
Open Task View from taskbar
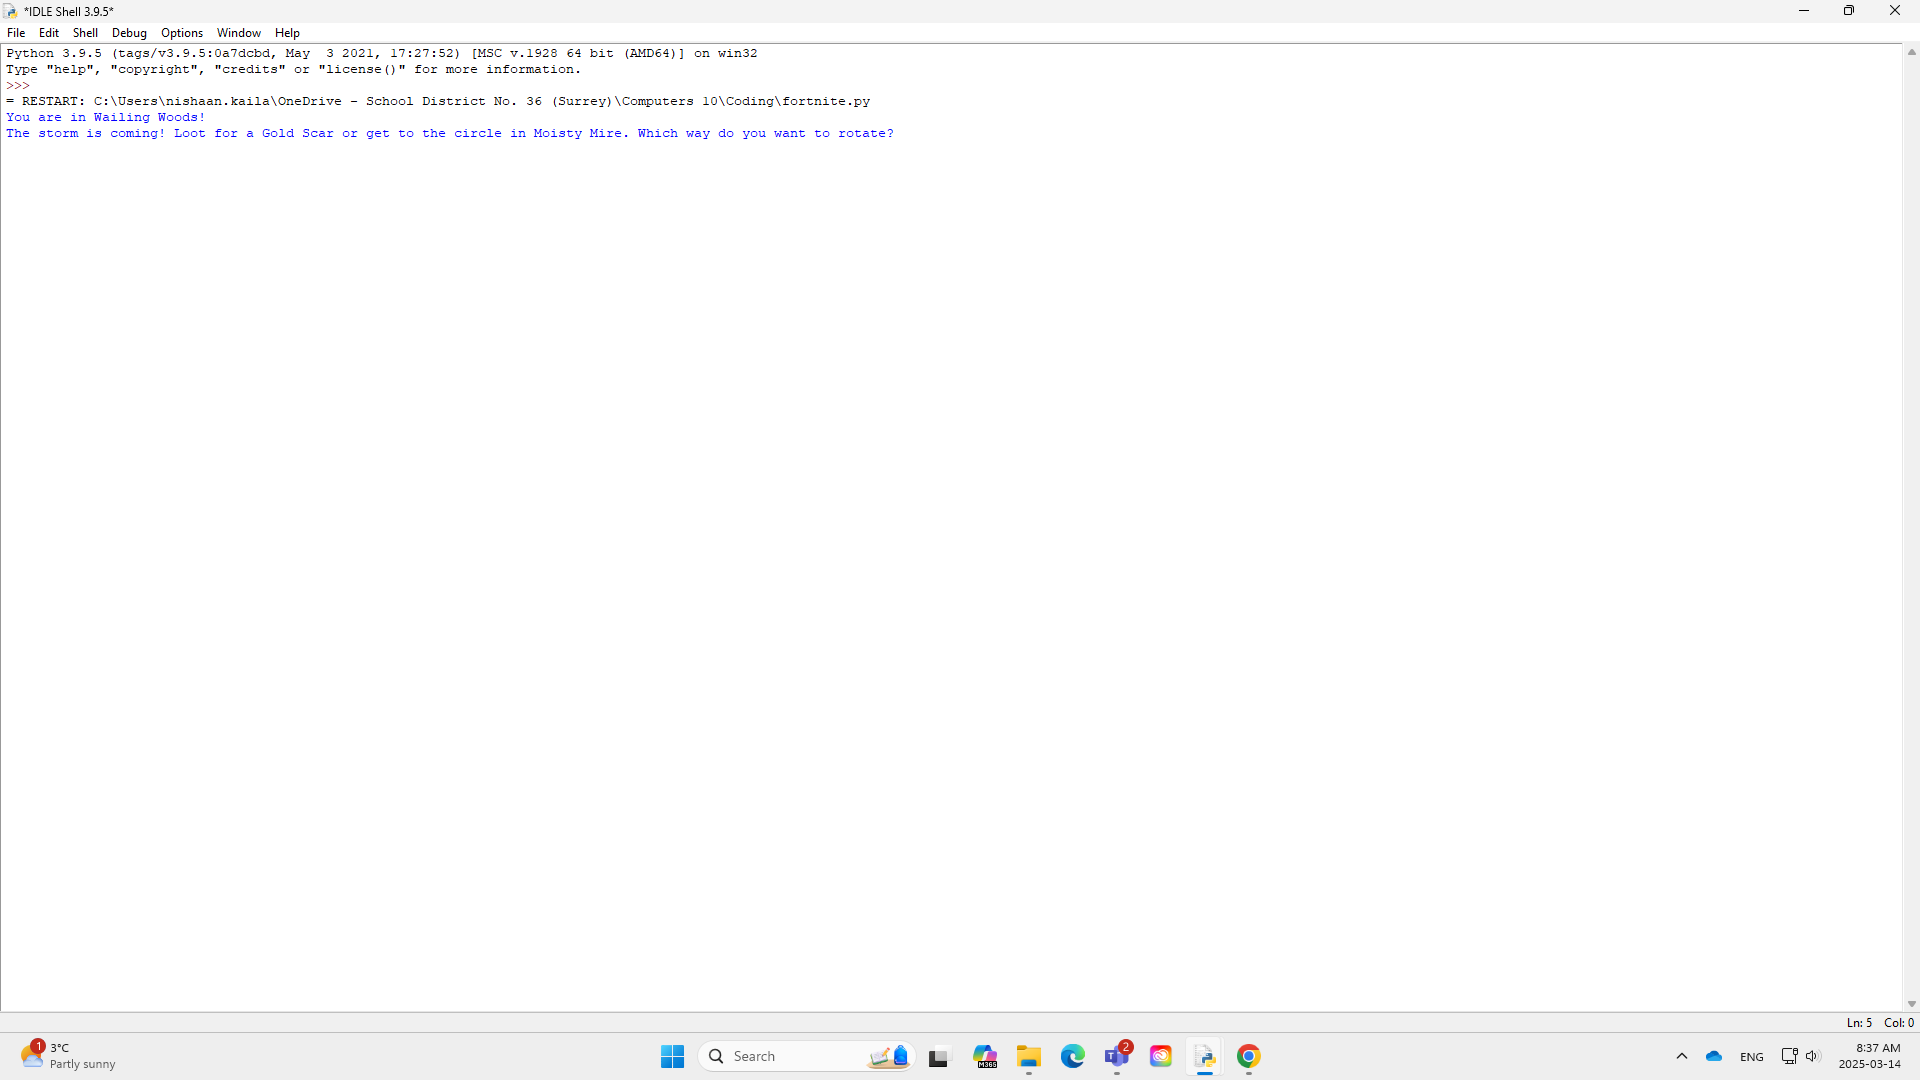point(938,1057)
